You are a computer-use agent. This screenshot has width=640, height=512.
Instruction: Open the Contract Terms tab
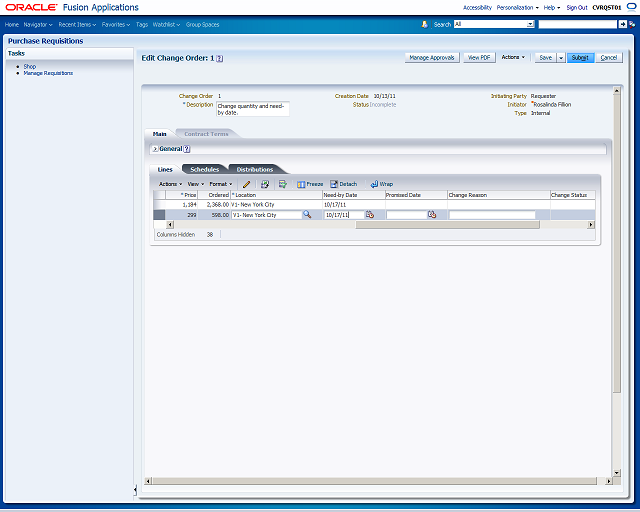(206, 134)
